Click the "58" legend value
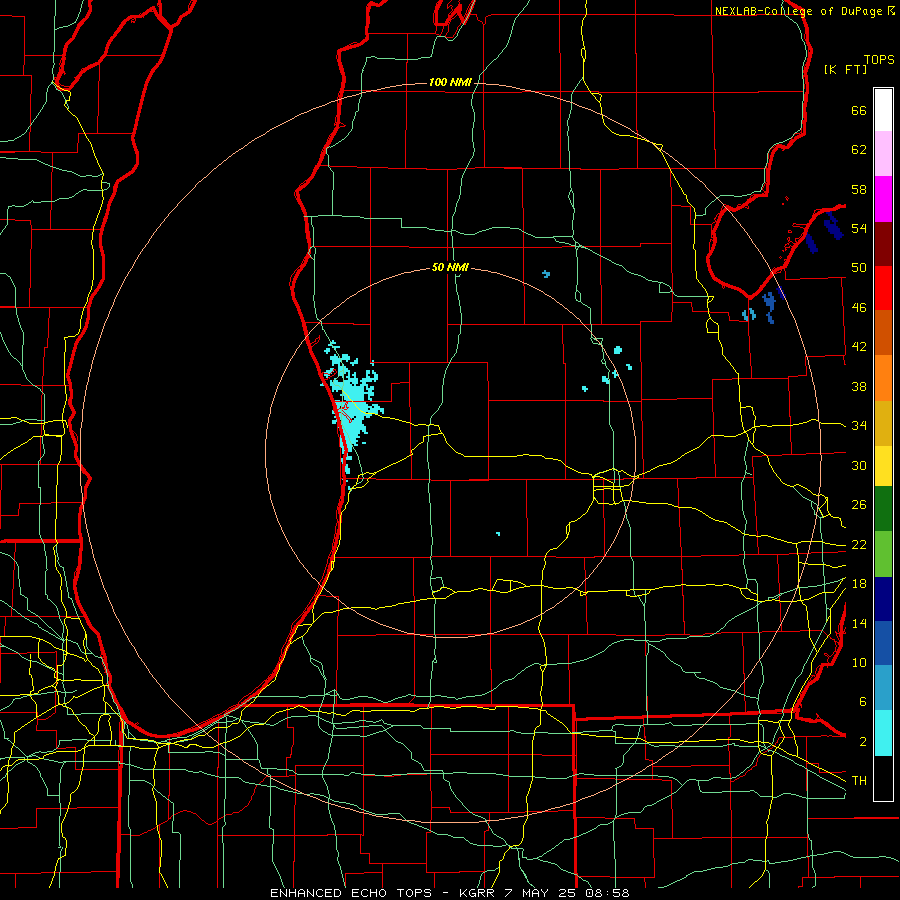The height and width of the screenshot is (900, 900). click(859, 189)
